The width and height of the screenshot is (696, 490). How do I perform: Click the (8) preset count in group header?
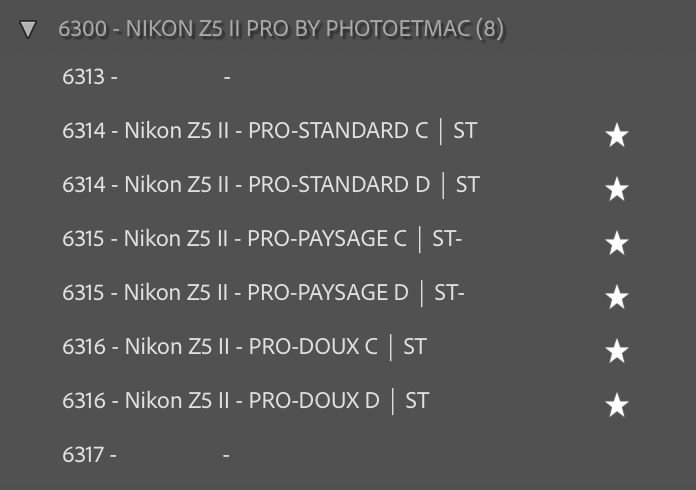pyautogui.click(x=490, y=29)
